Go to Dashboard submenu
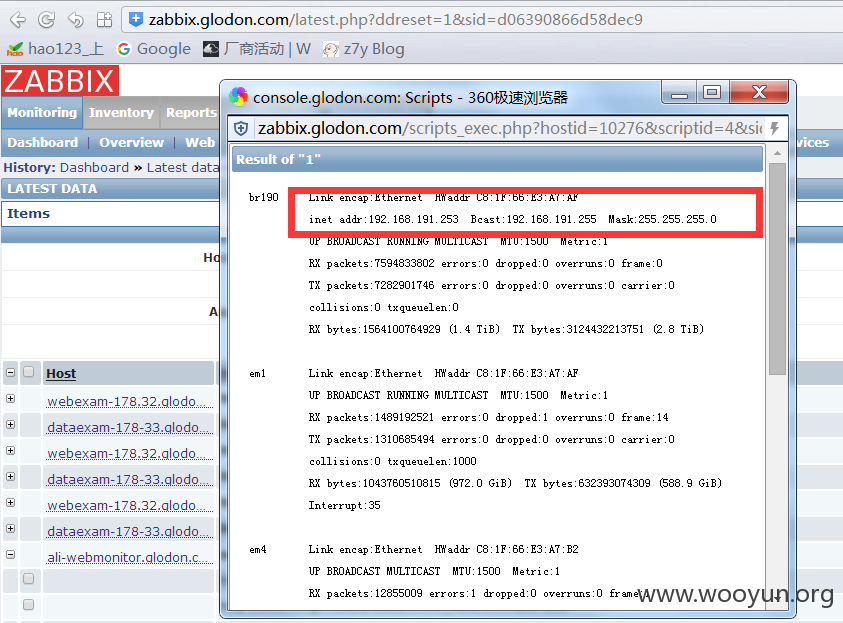Image resolution: width=843 pixels, height=623 pixels. 42,142
